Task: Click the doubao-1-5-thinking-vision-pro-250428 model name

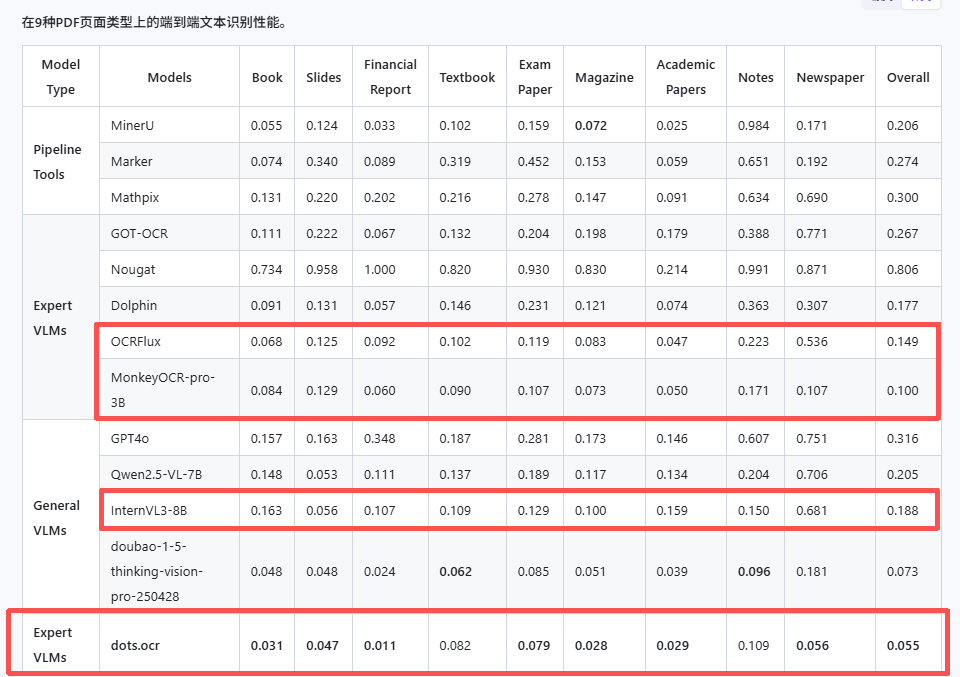Action: point(157,571)
